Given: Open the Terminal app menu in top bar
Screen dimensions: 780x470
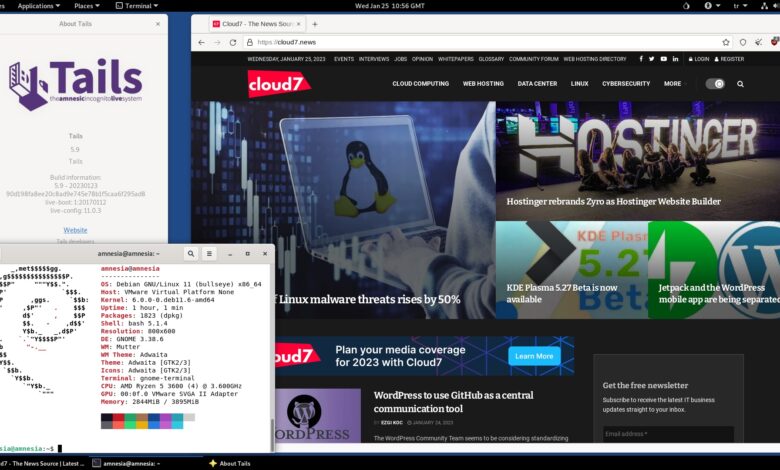Looking at the screenshot, I should (137, 6).
